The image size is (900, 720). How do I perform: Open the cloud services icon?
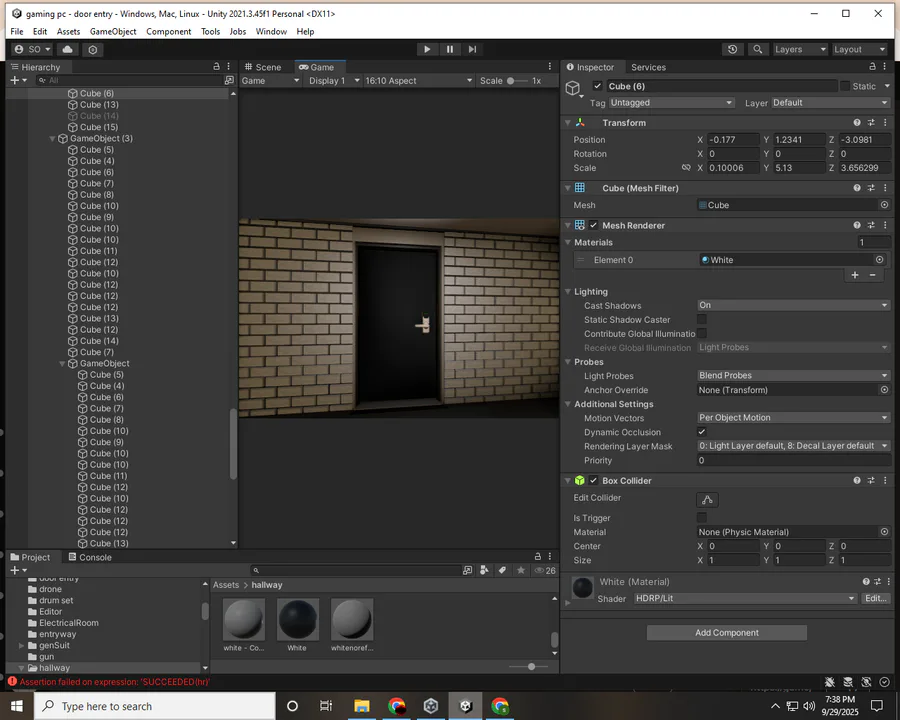[x=67, y=49]
